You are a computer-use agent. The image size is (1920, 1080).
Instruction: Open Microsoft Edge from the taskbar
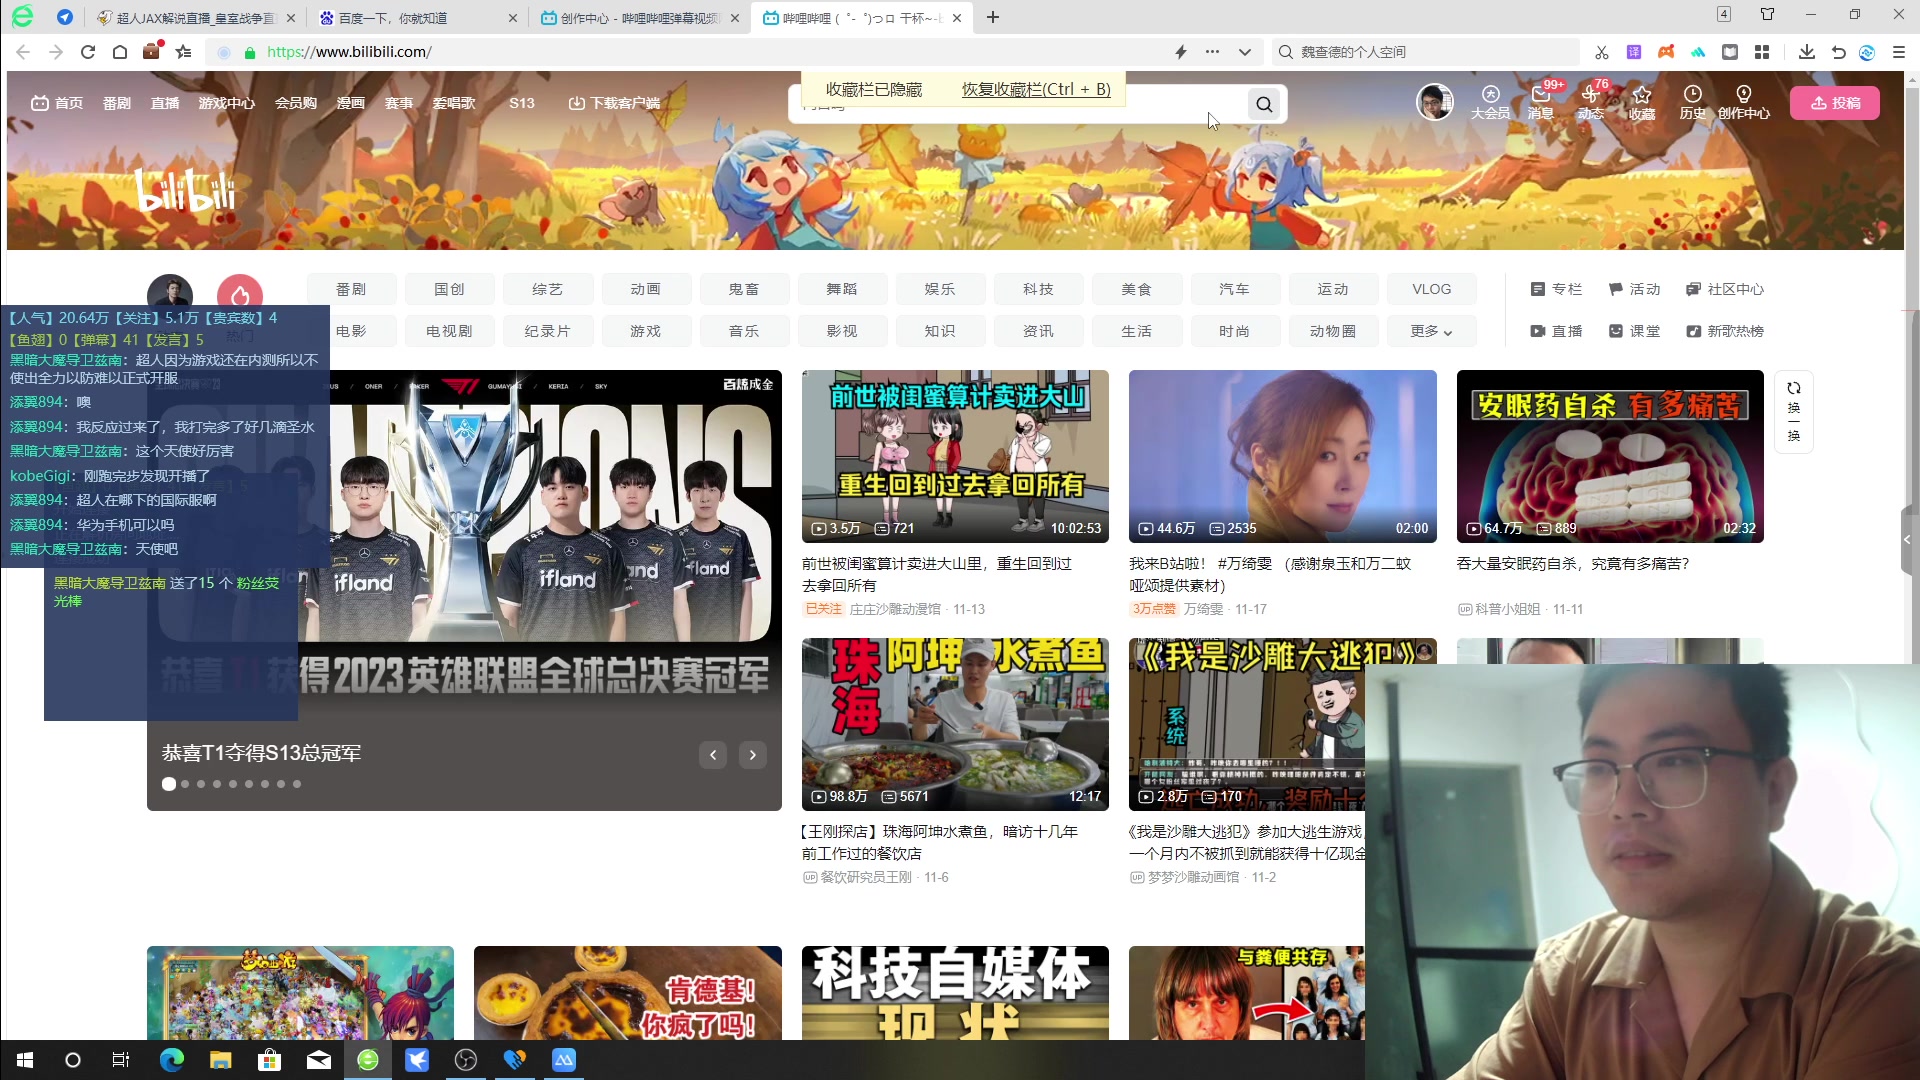(x=172, y=1060)
